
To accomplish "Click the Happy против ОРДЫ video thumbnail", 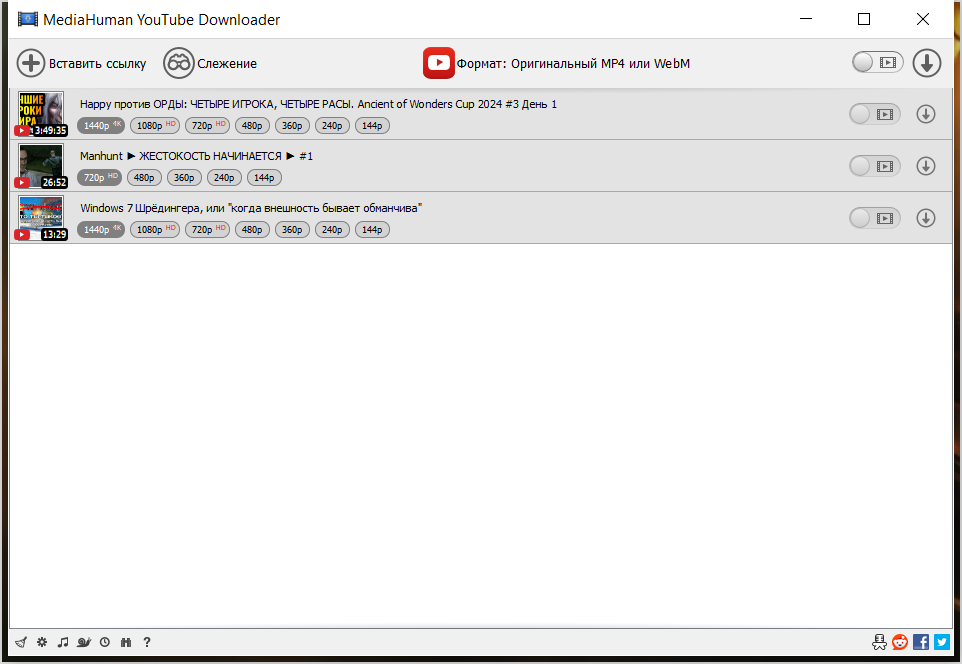I will click(x=40, y=114).
